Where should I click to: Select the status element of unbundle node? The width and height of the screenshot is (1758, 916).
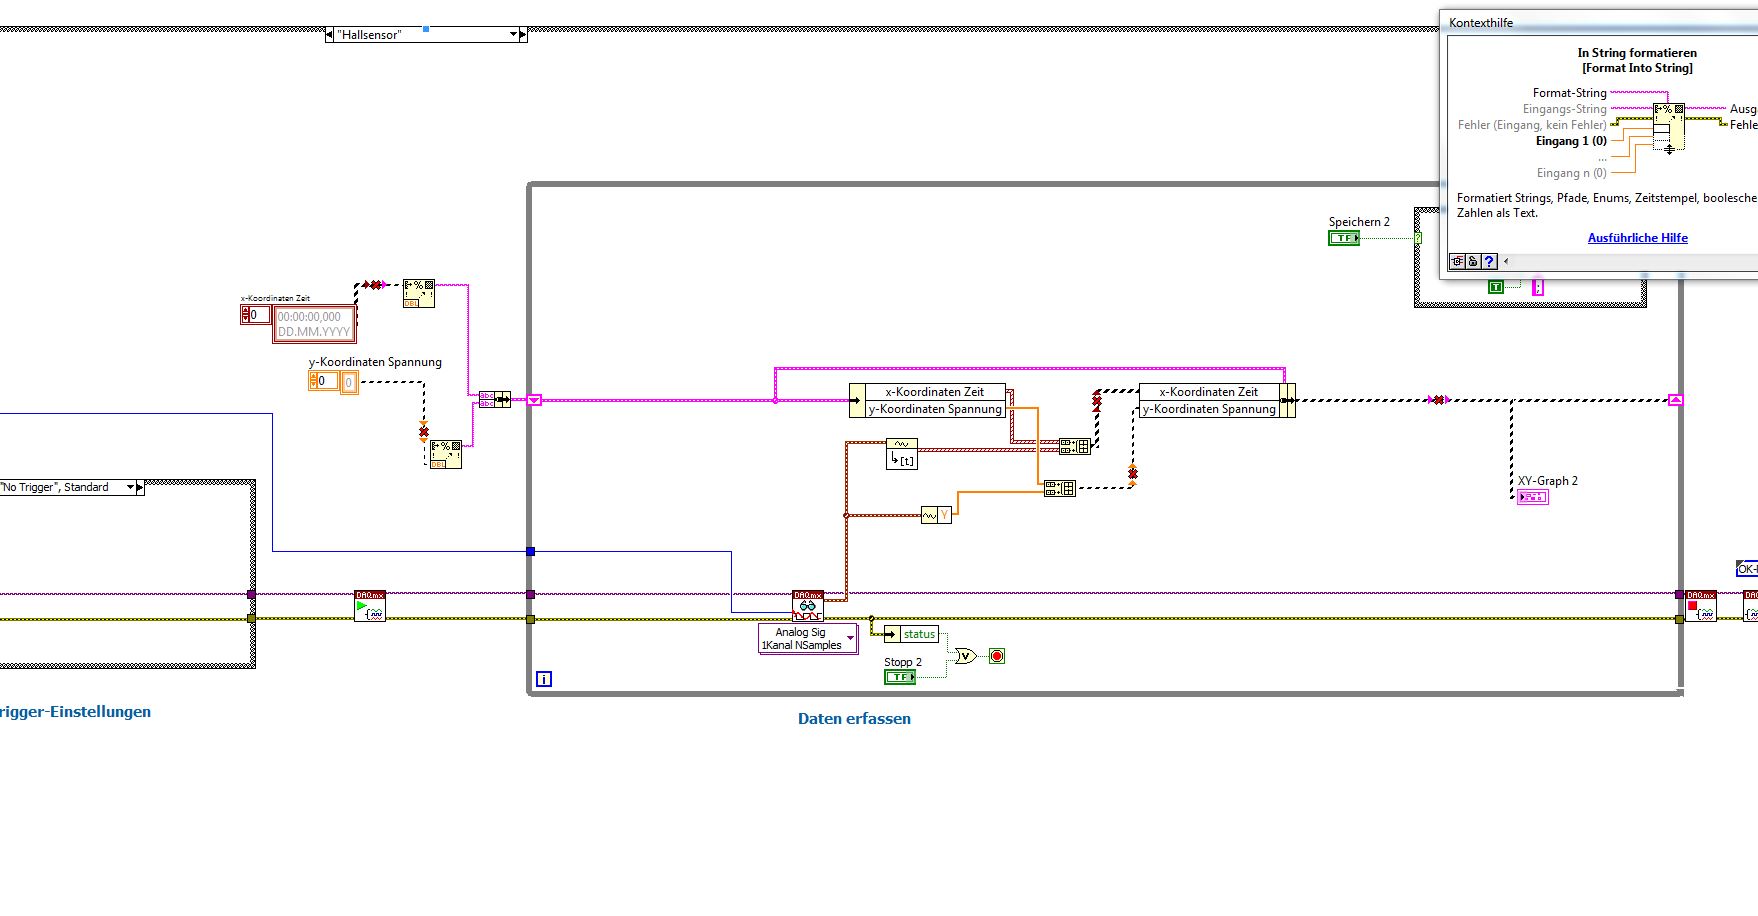(x=919, y=634)
